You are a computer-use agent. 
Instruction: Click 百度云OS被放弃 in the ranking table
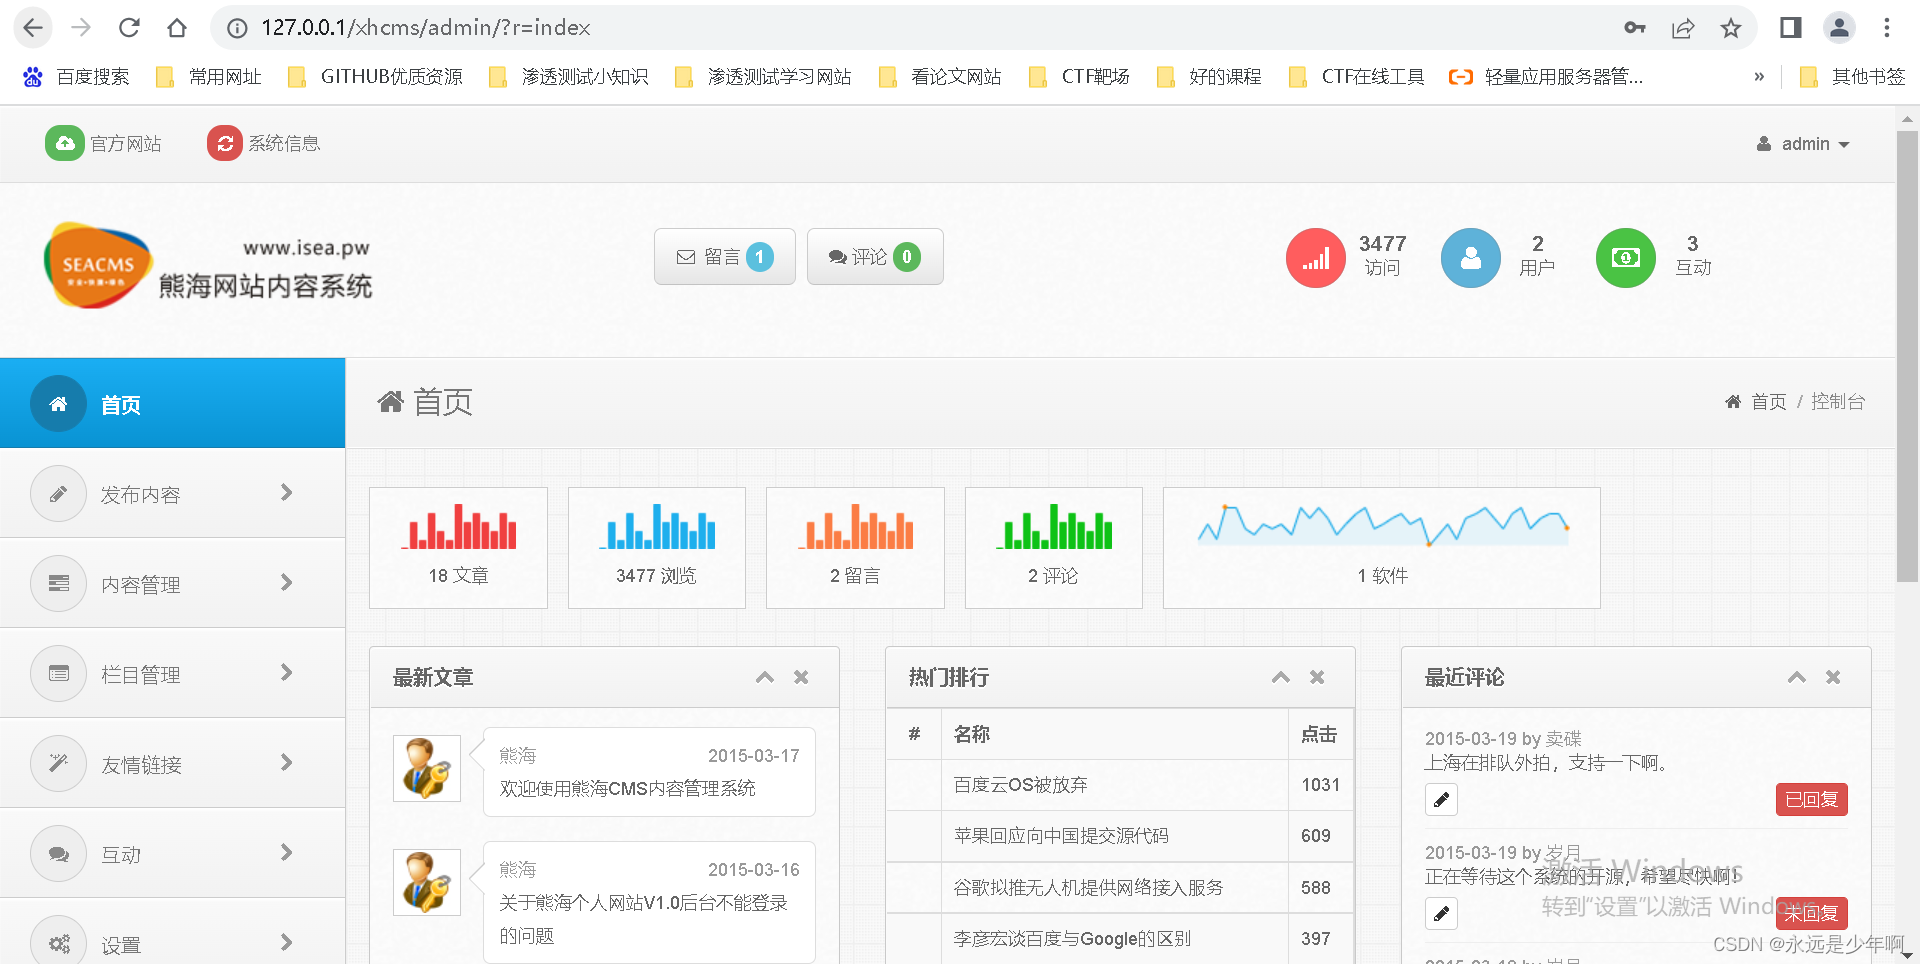1020,785
